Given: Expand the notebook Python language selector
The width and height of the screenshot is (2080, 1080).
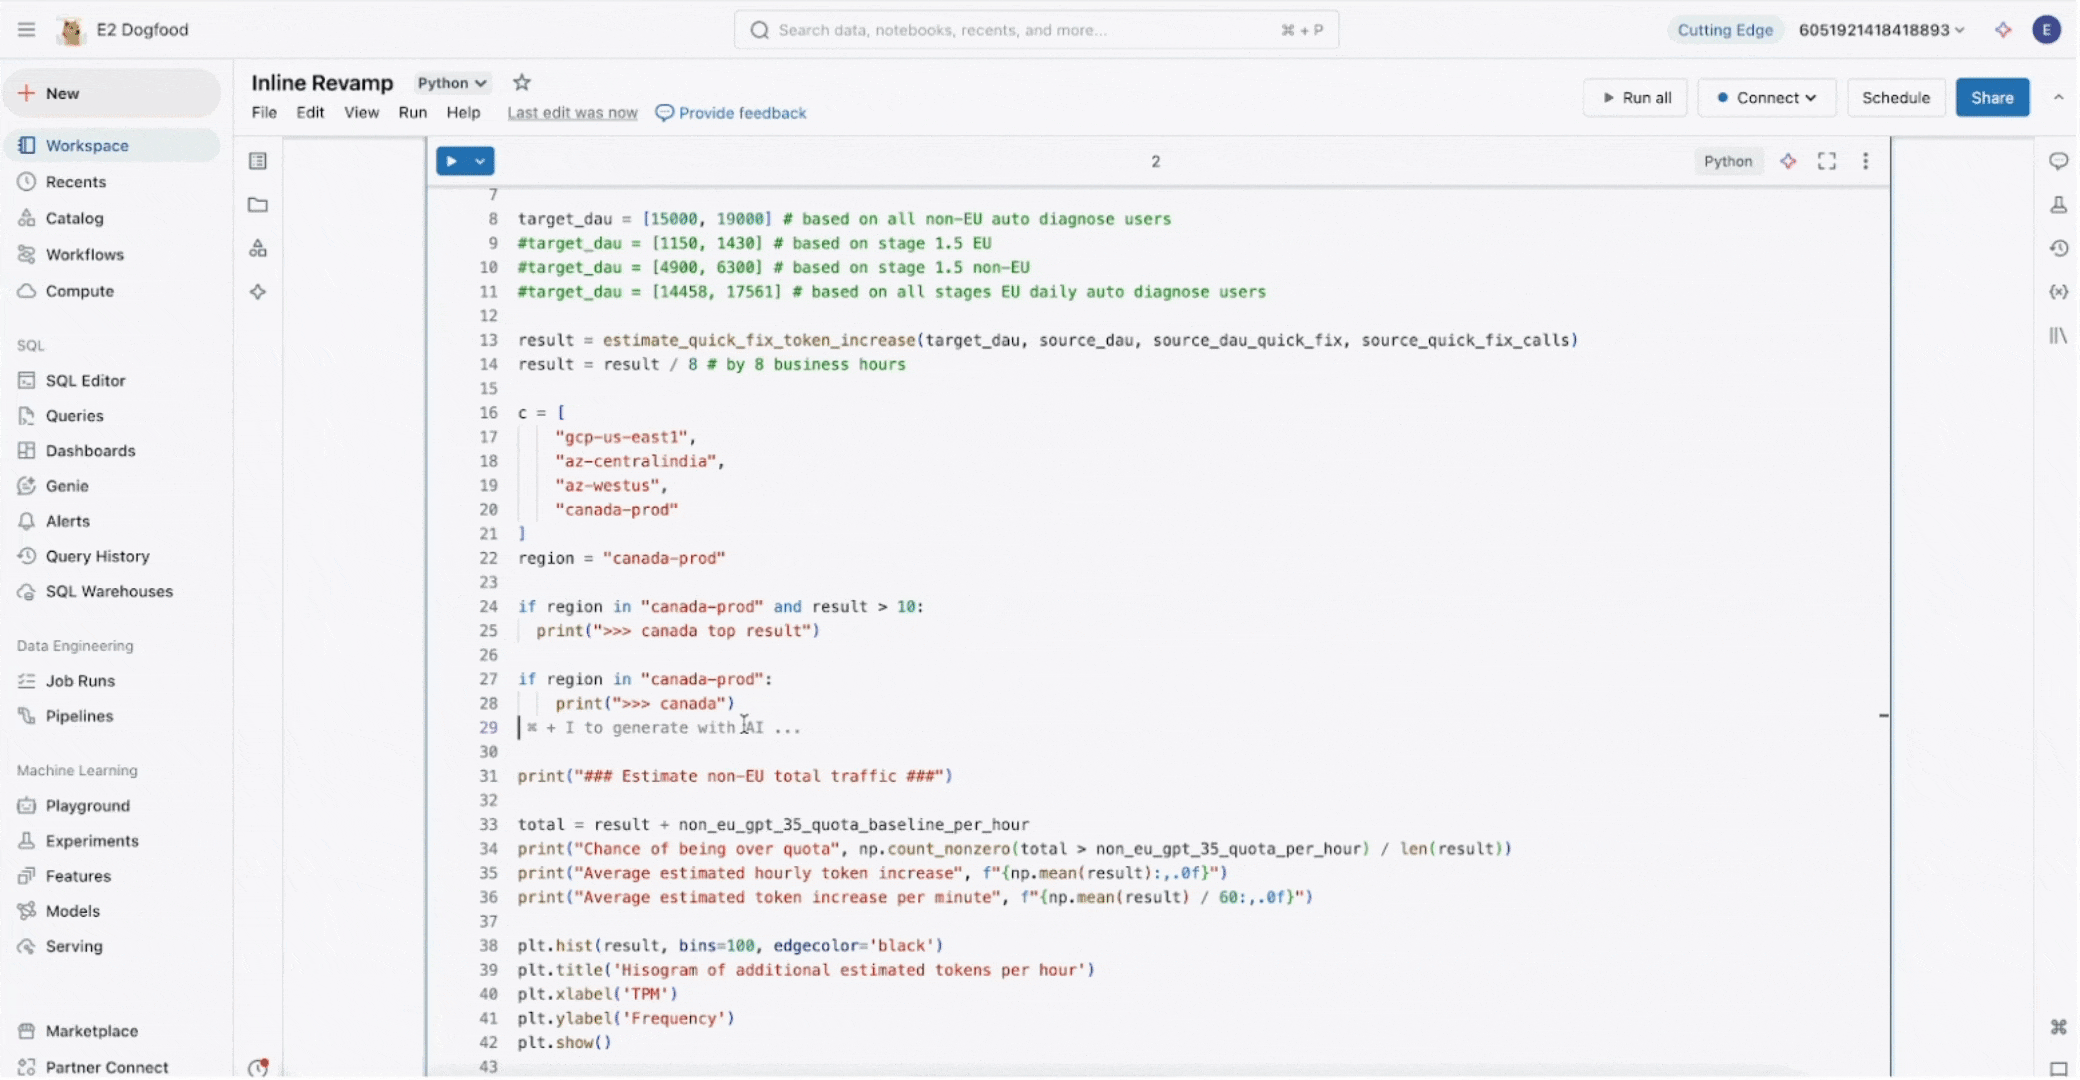Looking at the screenshot, I should point(452,83).
